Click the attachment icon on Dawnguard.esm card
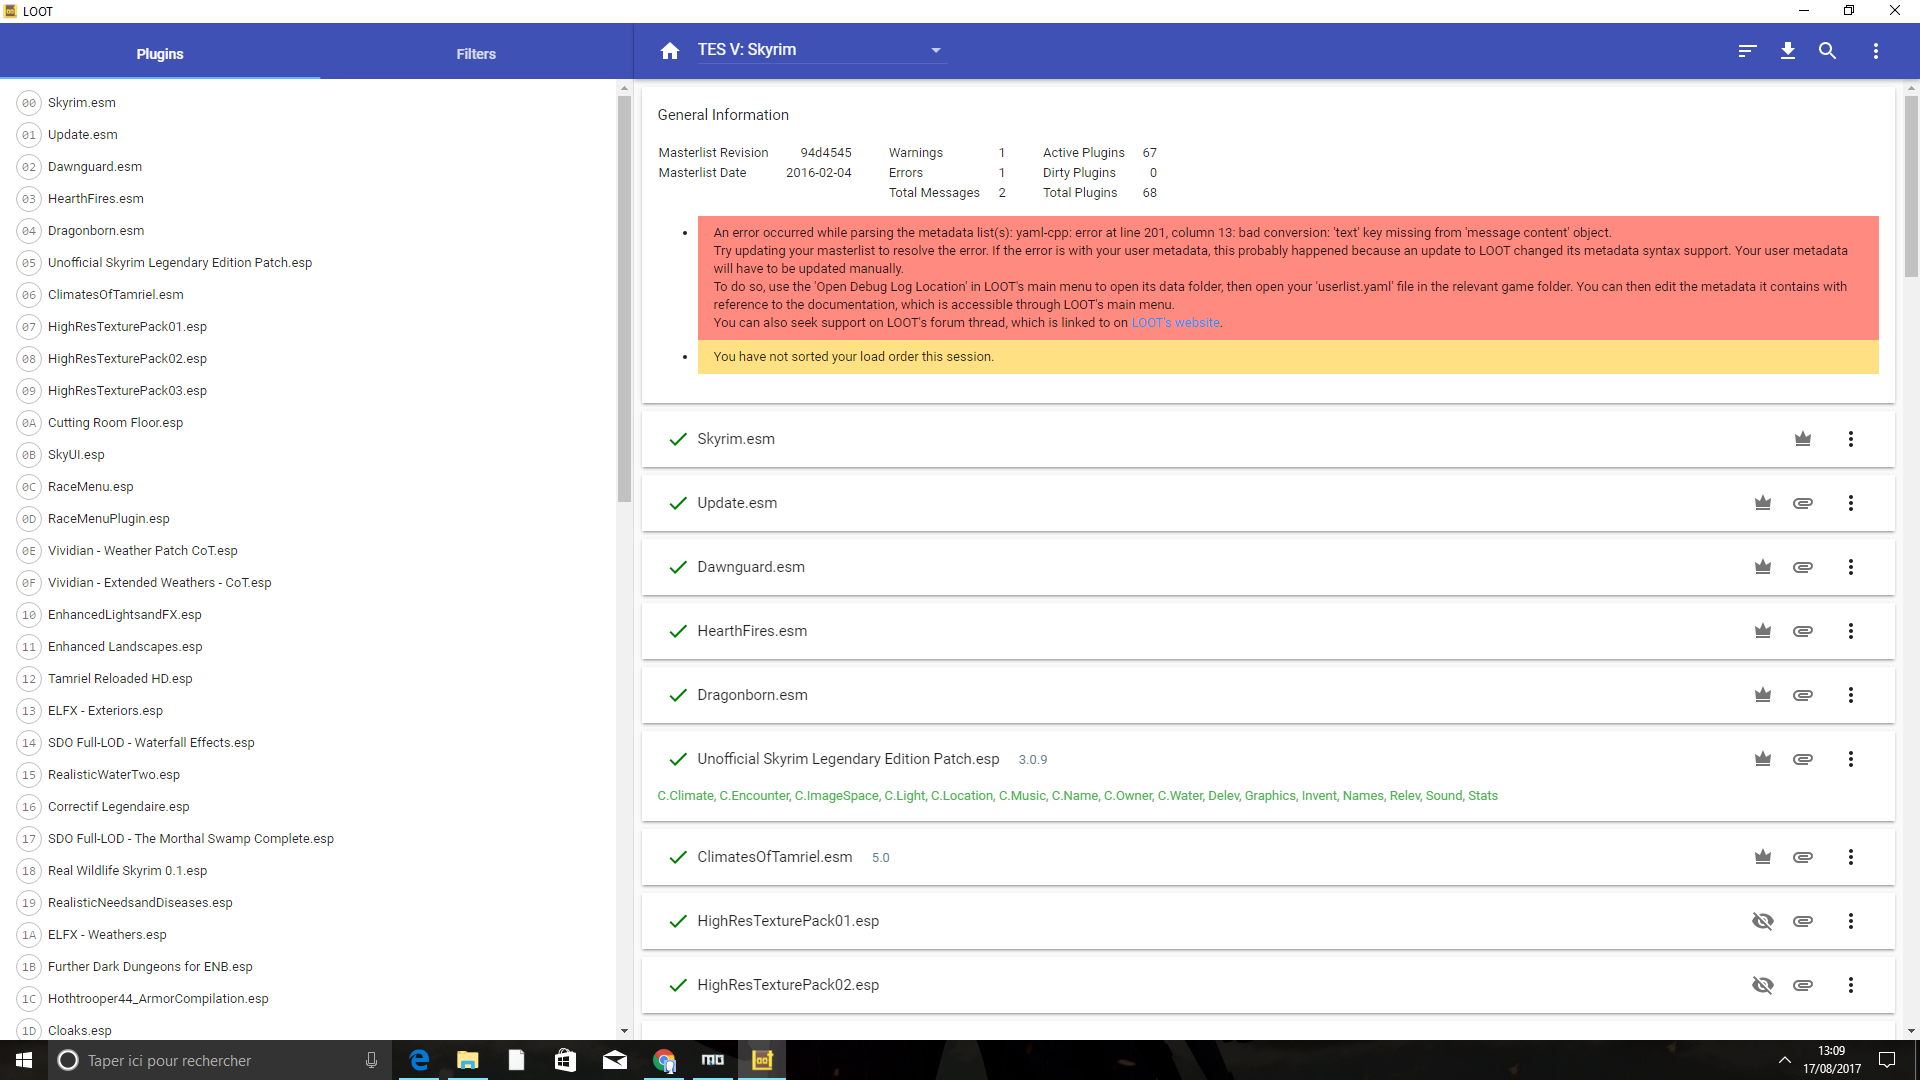The image size is (1920, 1080). coord(1803,567)
